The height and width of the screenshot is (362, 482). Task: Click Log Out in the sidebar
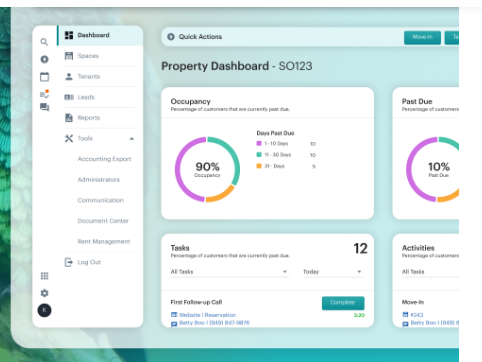(x=89, y=262)
